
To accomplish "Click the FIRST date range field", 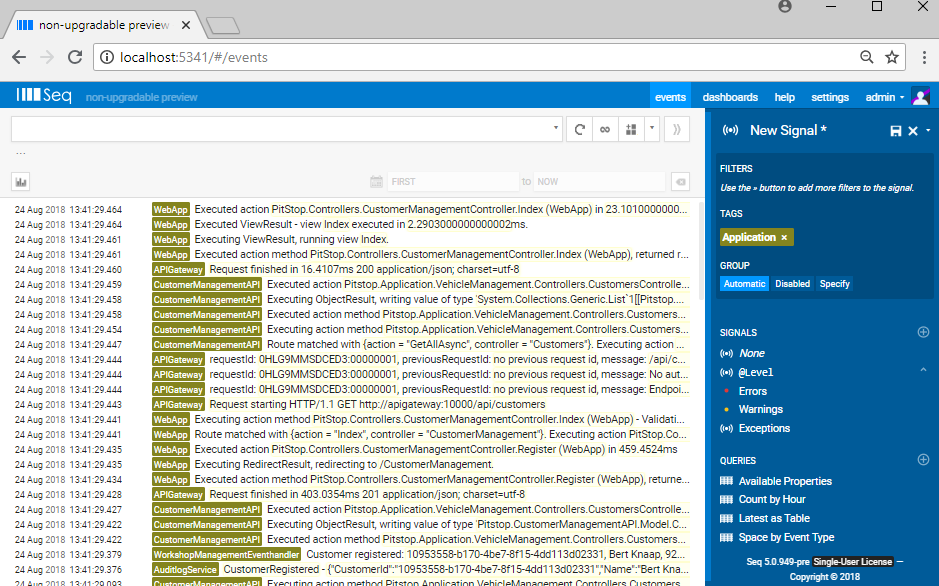I will point(453,181).
